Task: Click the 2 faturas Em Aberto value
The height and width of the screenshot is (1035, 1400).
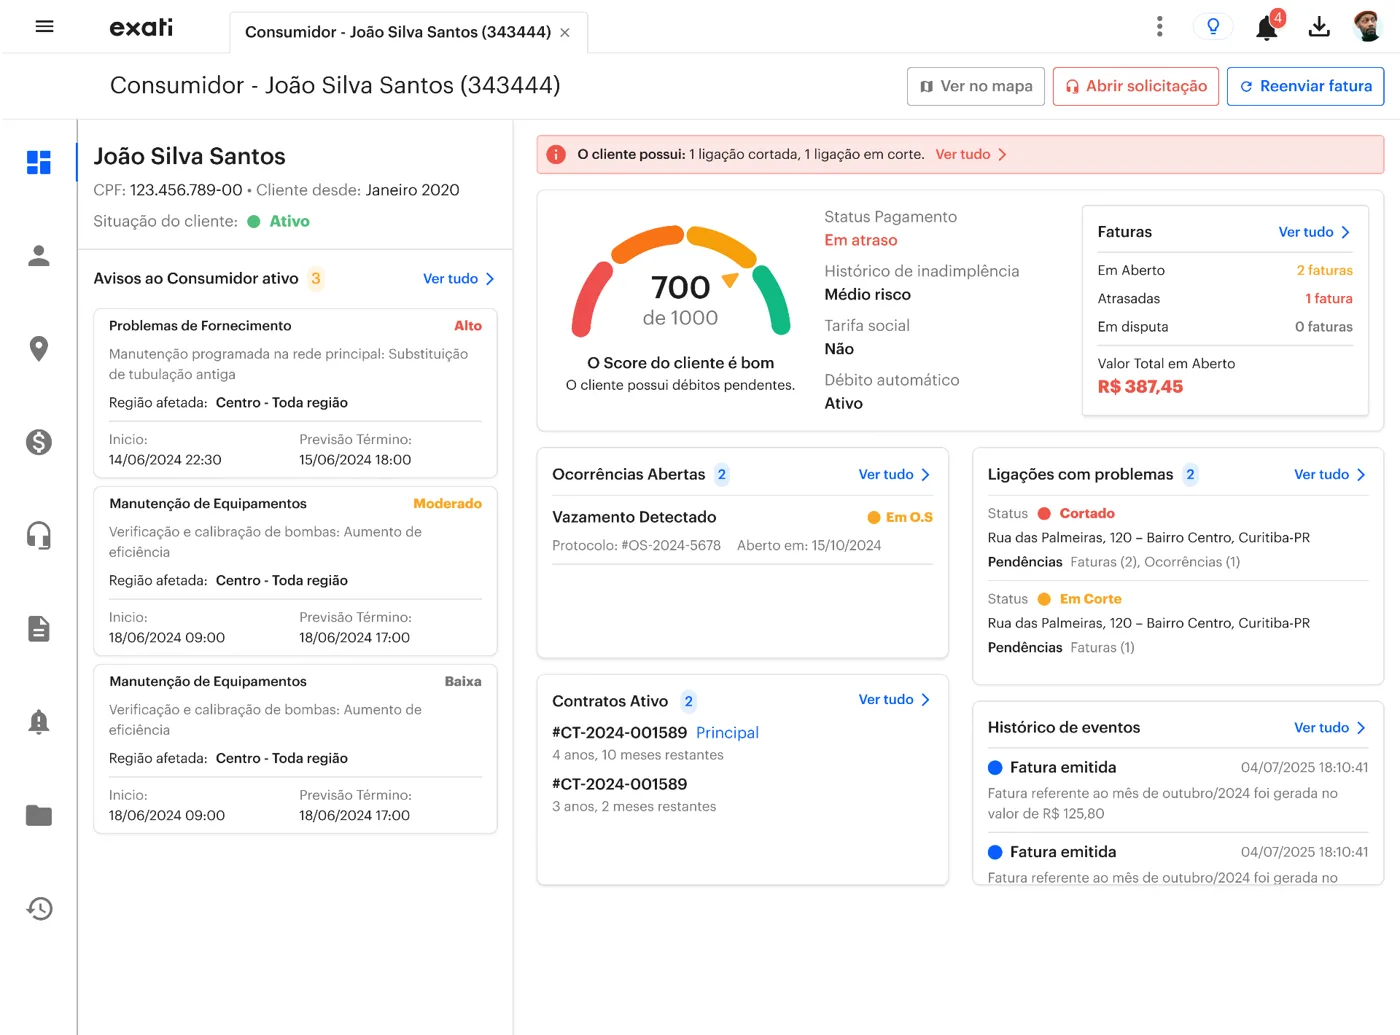Action: [1324, 271]
